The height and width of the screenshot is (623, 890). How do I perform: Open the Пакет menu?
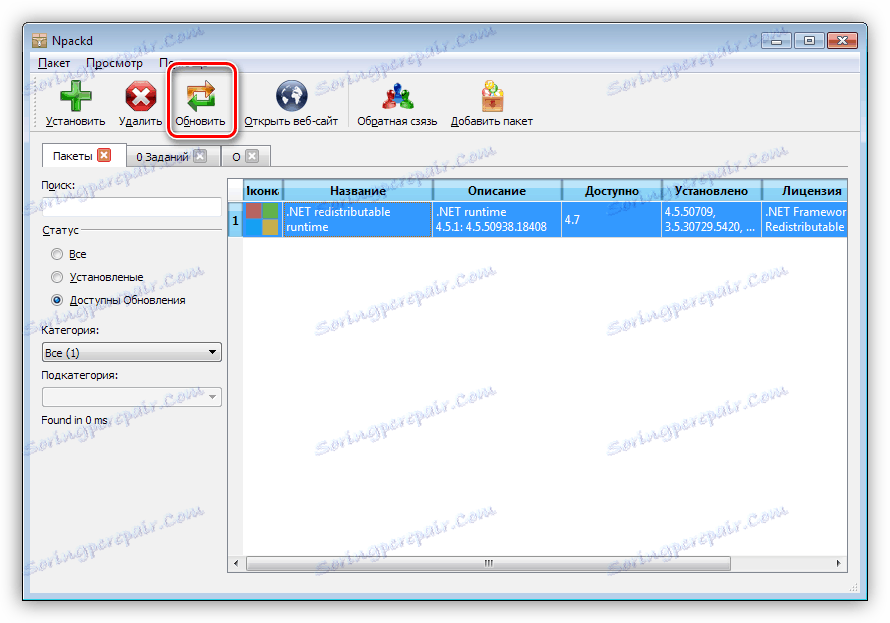[x=54, y=63]
